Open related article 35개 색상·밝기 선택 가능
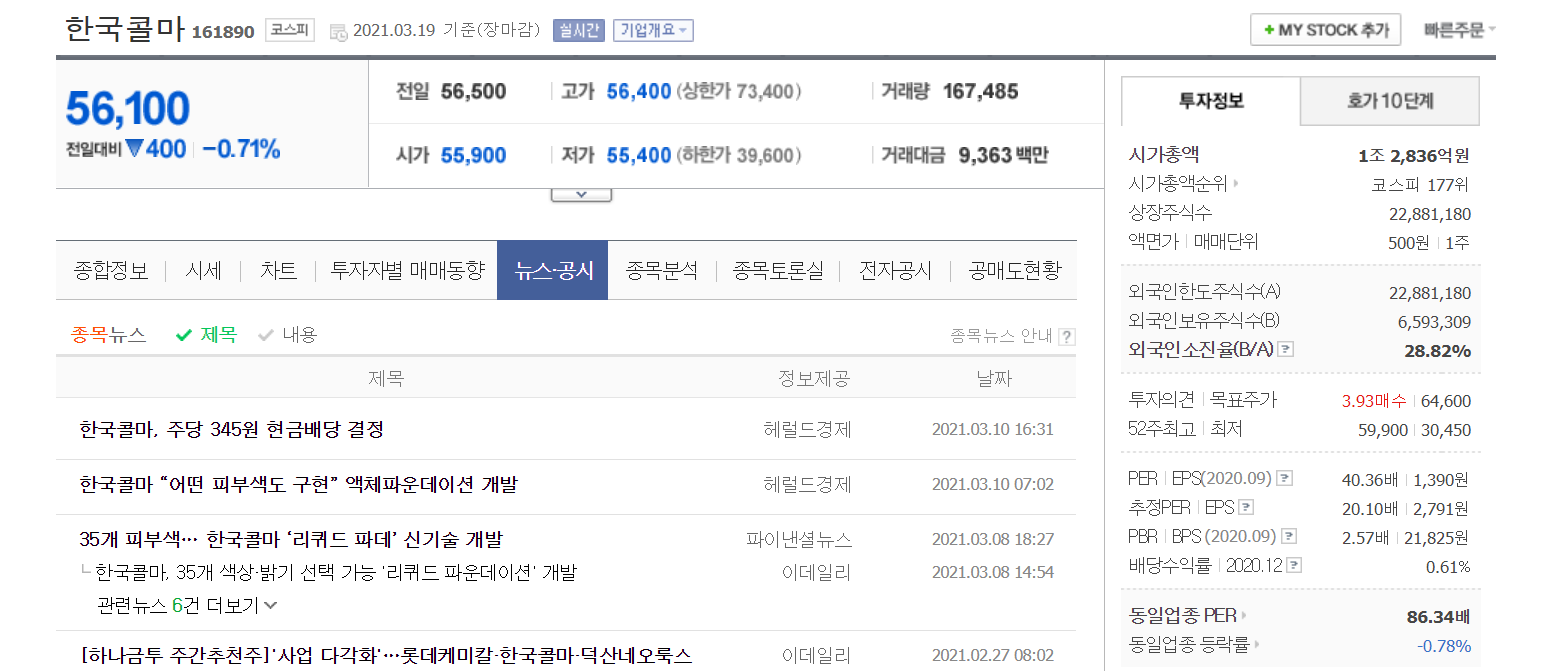Viewport: 1560px width, 671px height. 336,573
